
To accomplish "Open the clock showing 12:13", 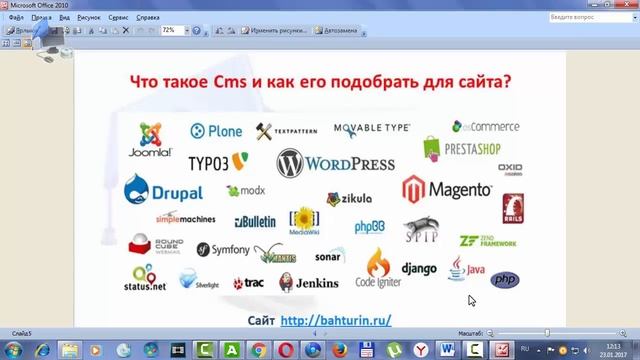I will pos(613,351).
